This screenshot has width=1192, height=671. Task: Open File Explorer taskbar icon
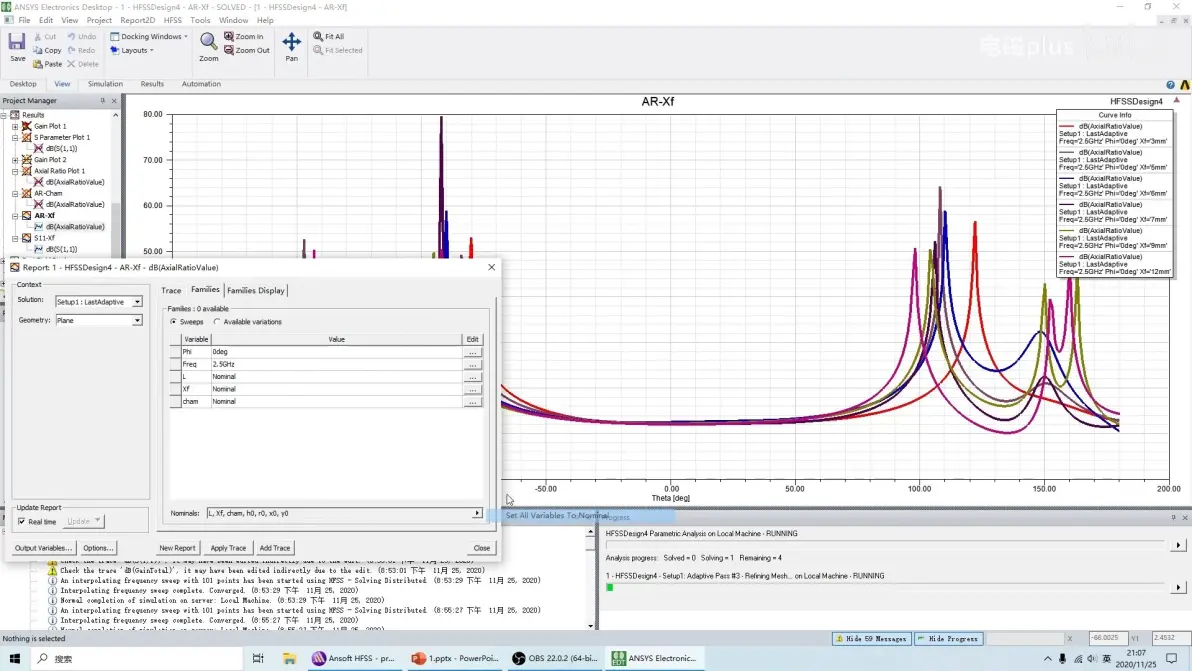289,658
